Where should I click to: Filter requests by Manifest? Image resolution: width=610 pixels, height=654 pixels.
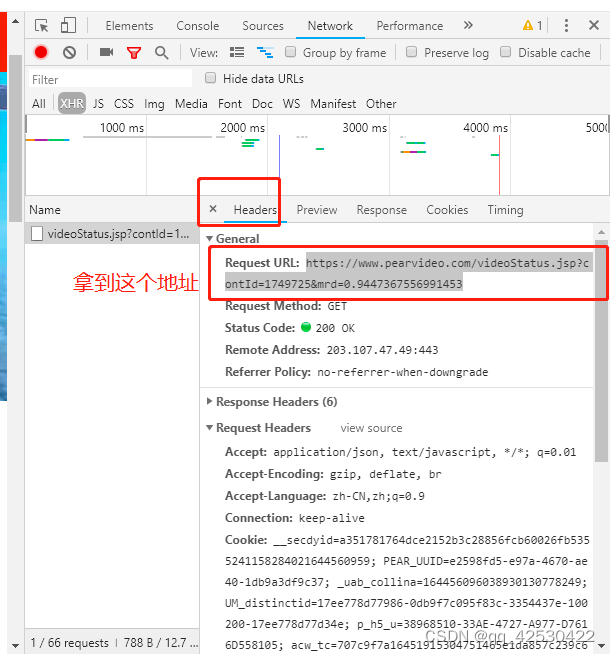click(333, 103)
